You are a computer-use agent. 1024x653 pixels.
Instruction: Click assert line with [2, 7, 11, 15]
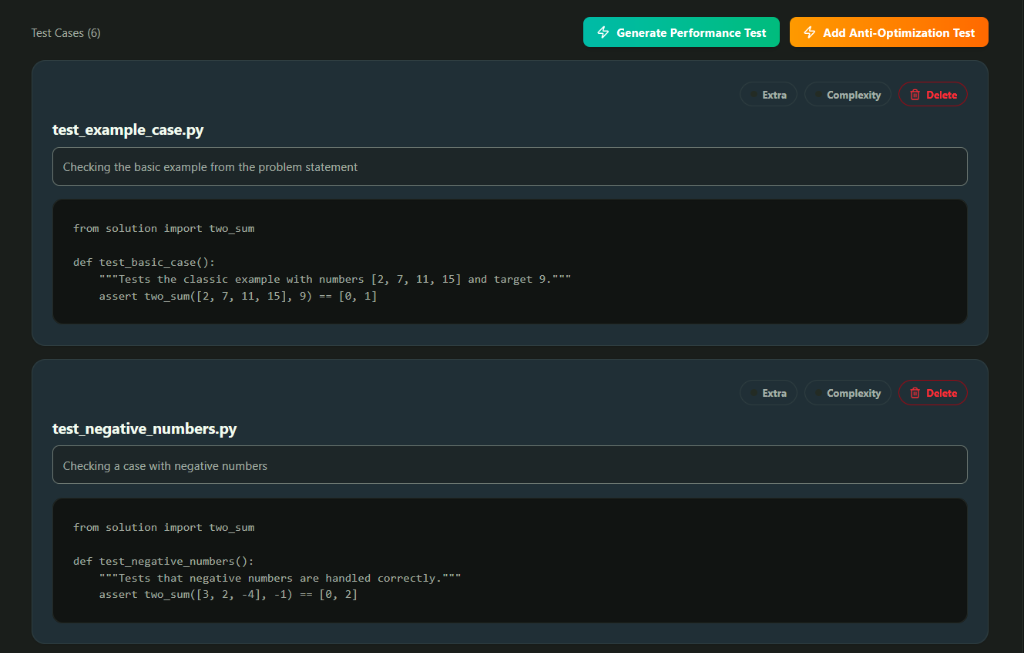(238, 296)
